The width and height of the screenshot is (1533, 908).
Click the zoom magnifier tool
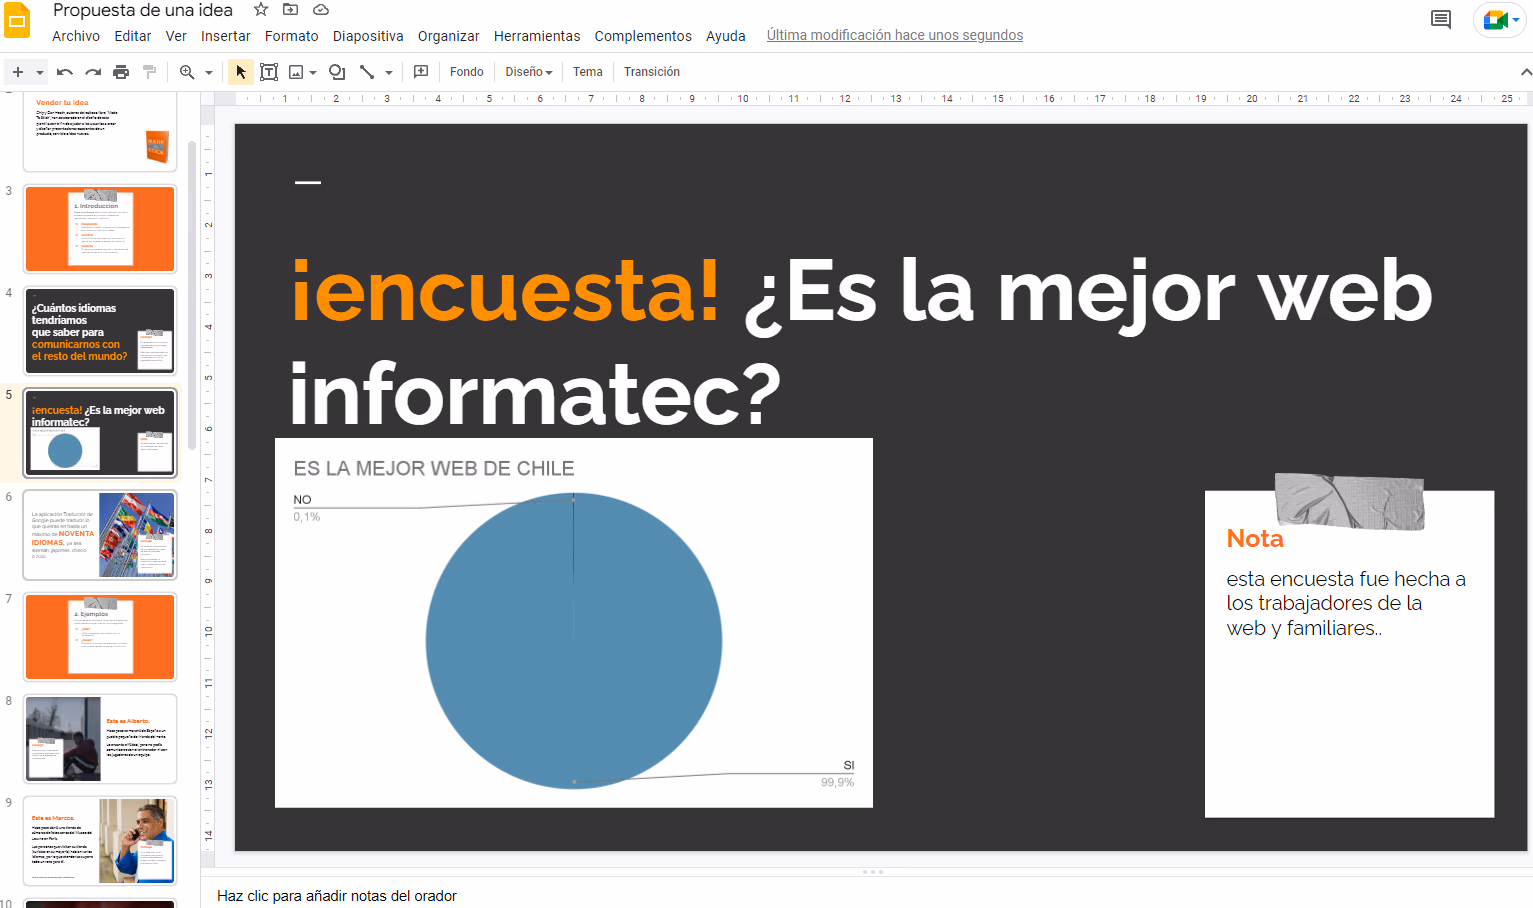click(x=187, y=72)
